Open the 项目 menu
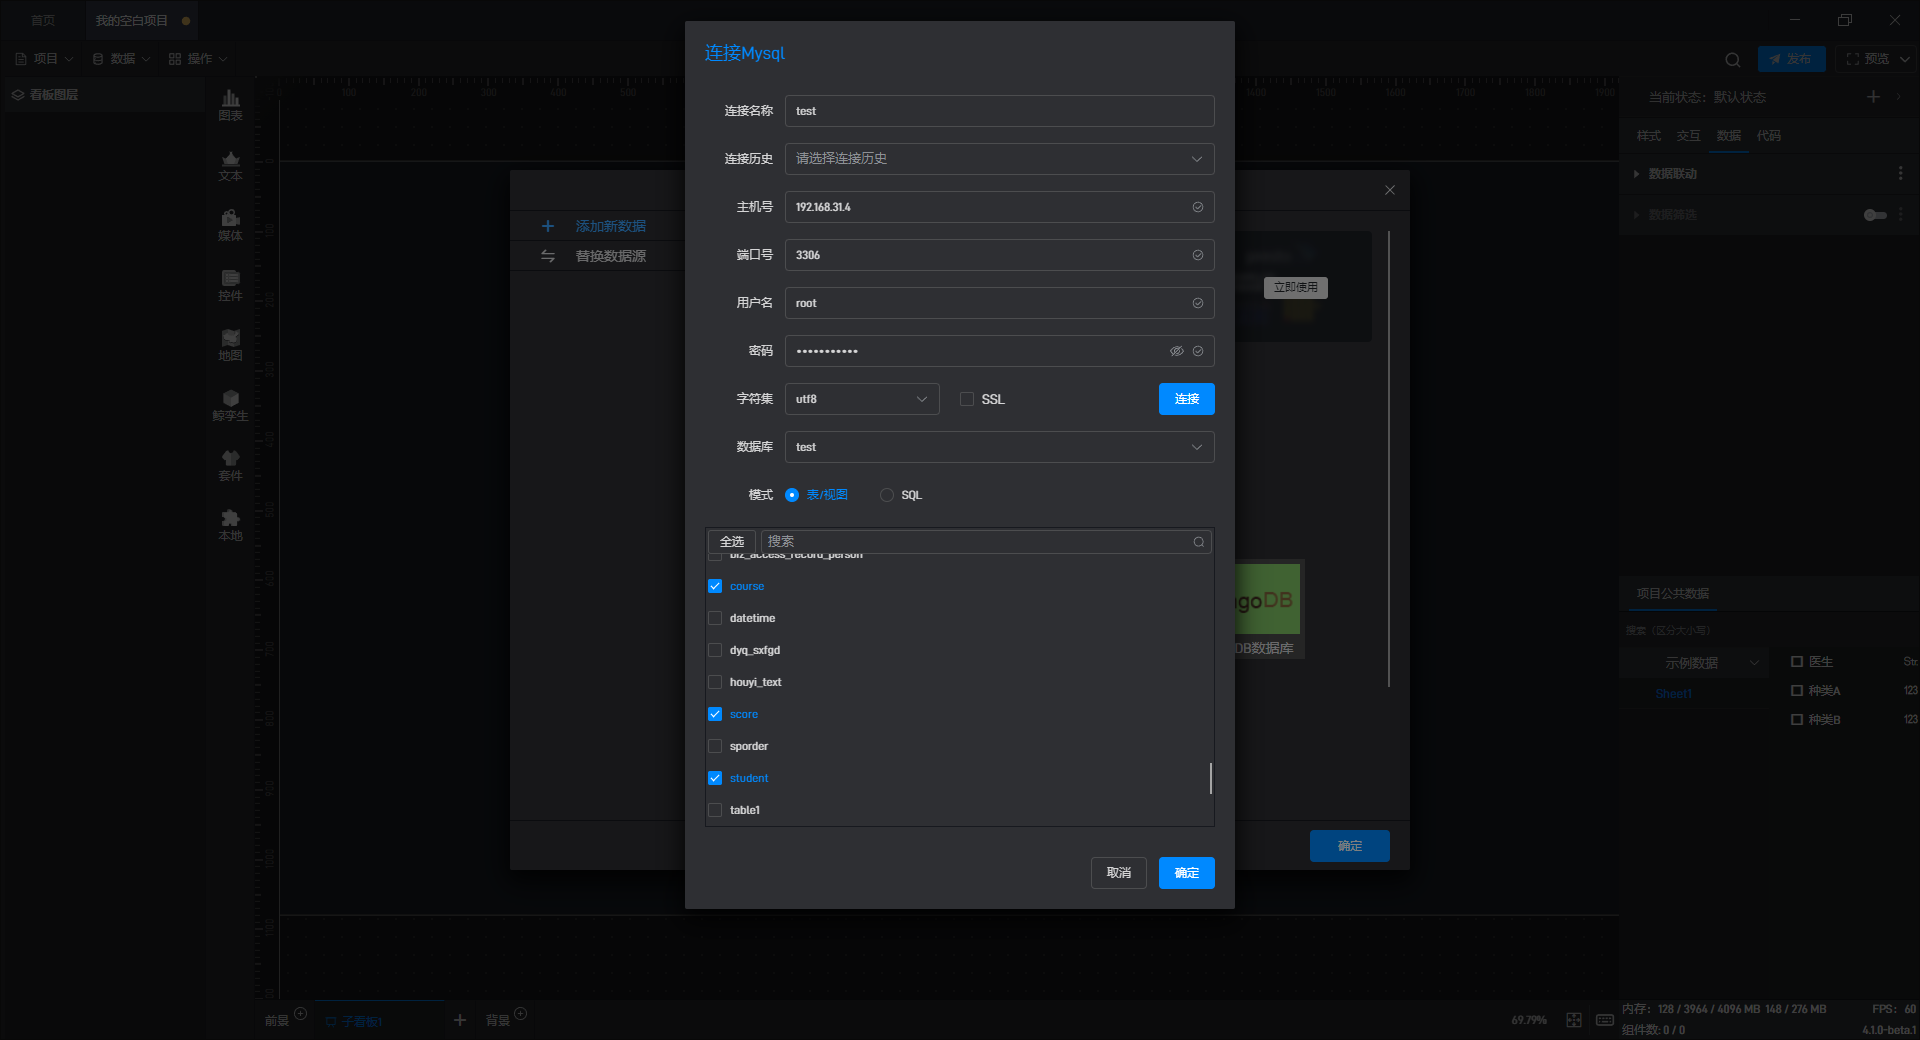The height and width of the screenshot is (1040, 1920). coord(45,59)
